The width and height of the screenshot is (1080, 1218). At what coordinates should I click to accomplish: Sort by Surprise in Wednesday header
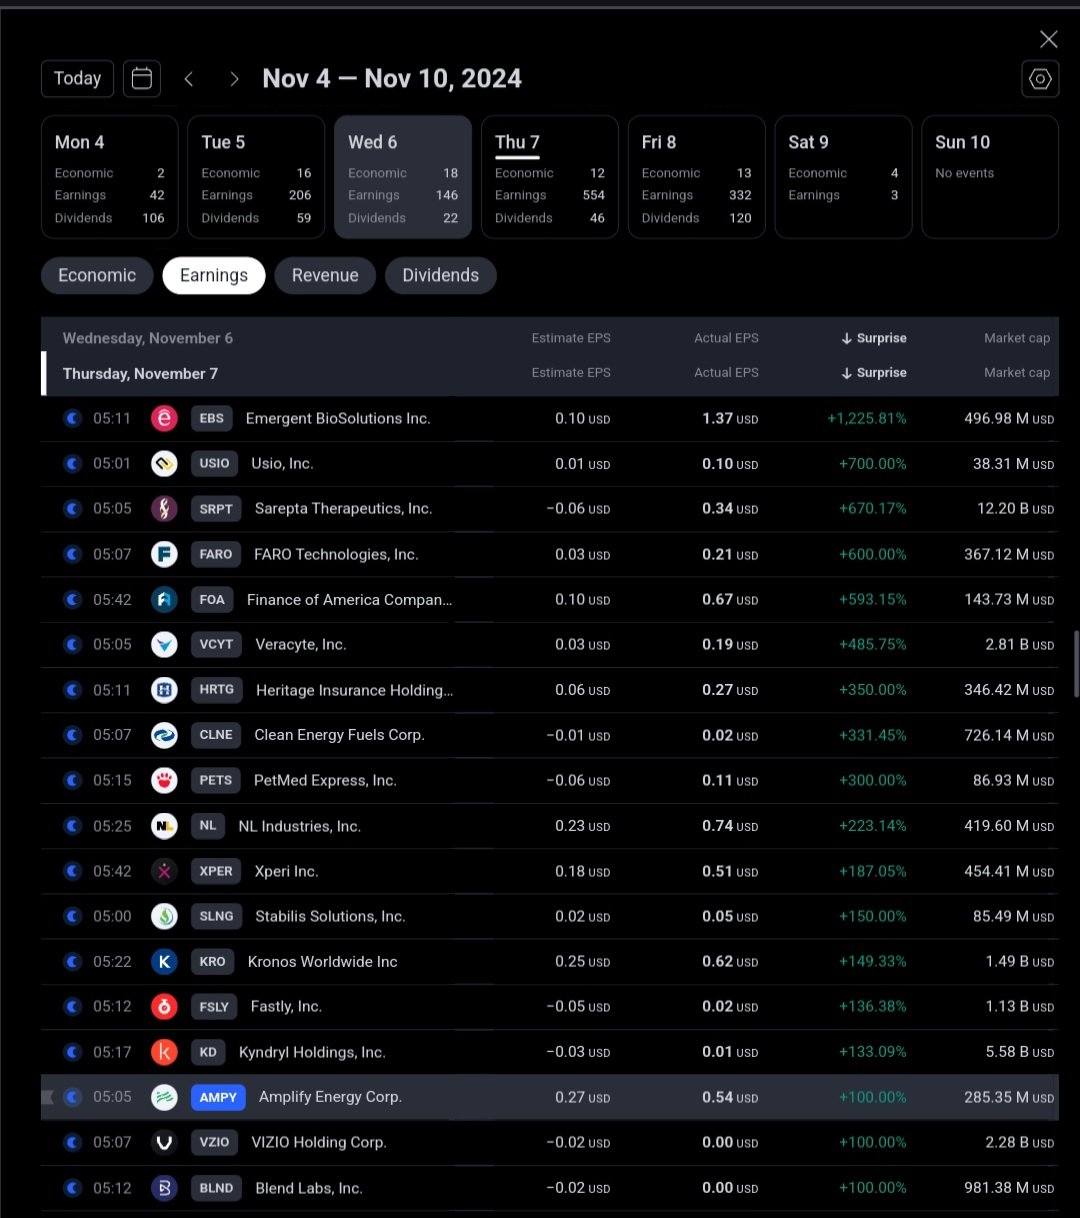874,338
